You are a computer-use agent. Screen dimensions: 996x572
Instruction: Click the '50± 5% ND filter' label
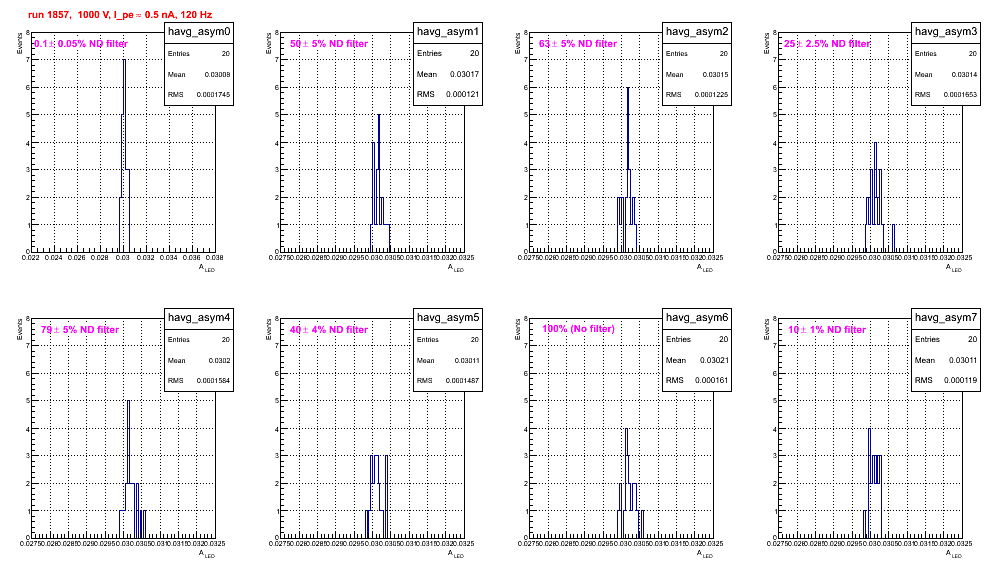[x=329, y=44]
